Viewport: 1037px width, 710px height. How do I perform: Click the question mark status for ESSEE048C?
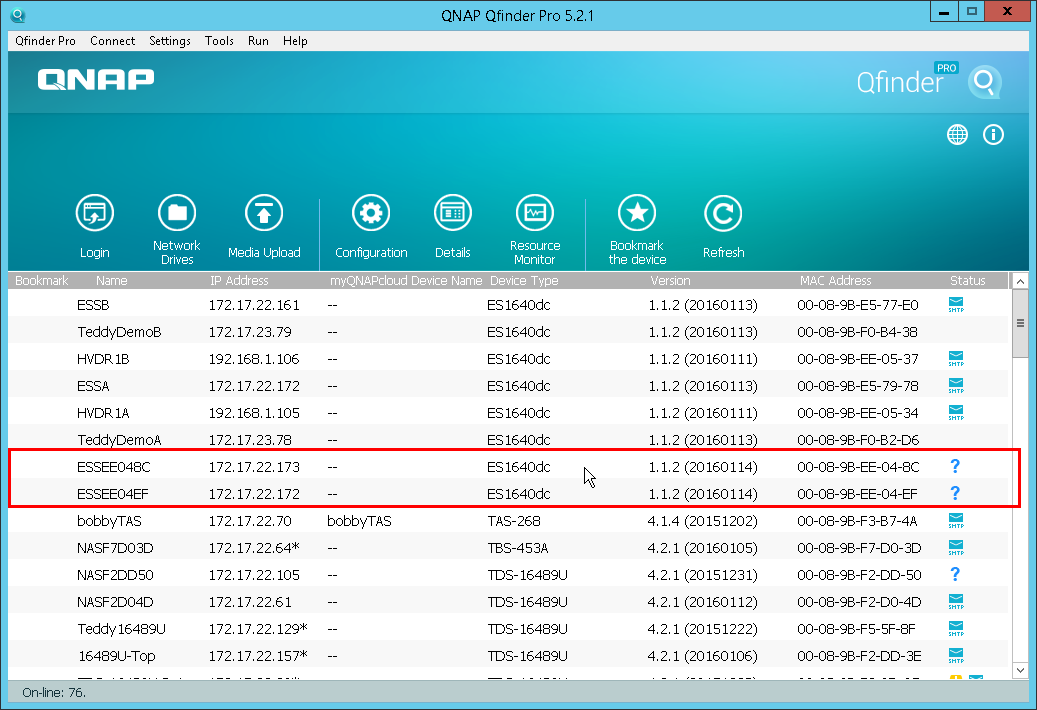pos(955,467)
